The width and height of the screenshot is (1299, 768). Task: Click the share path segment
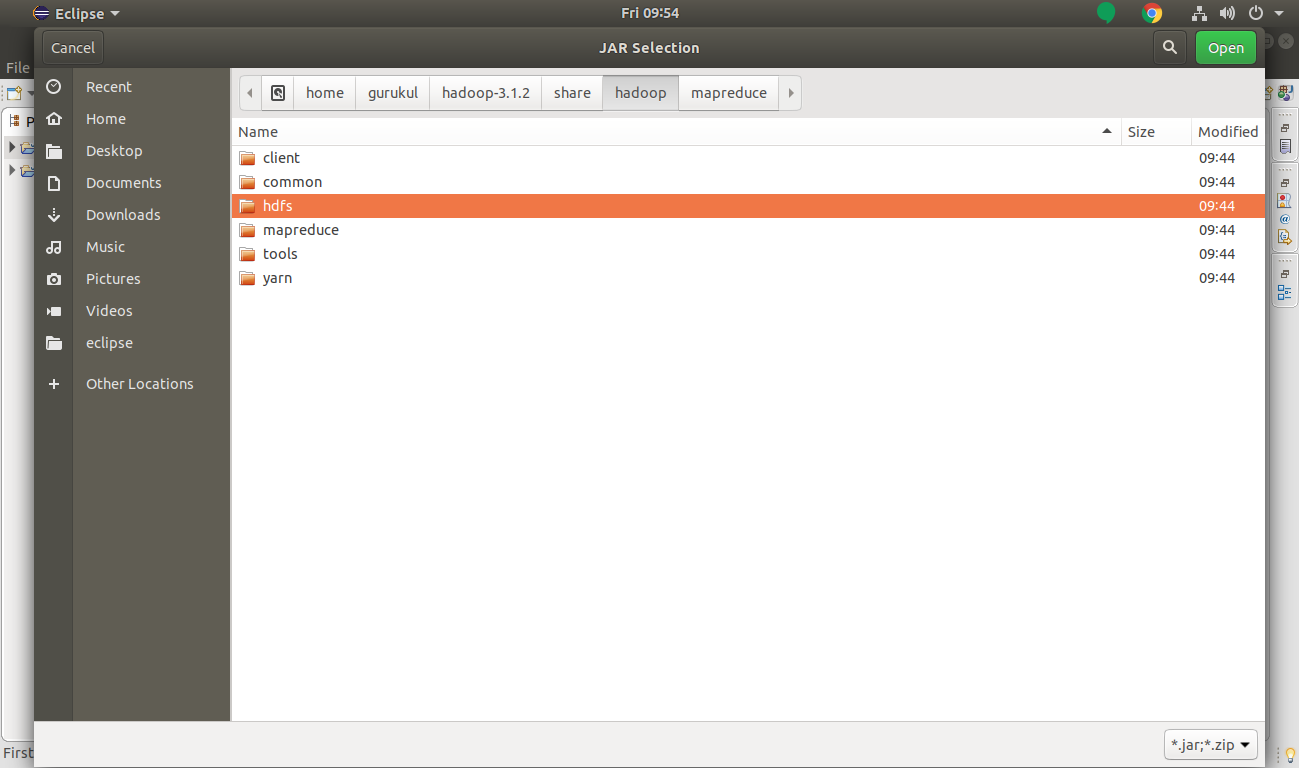(572, 93)
